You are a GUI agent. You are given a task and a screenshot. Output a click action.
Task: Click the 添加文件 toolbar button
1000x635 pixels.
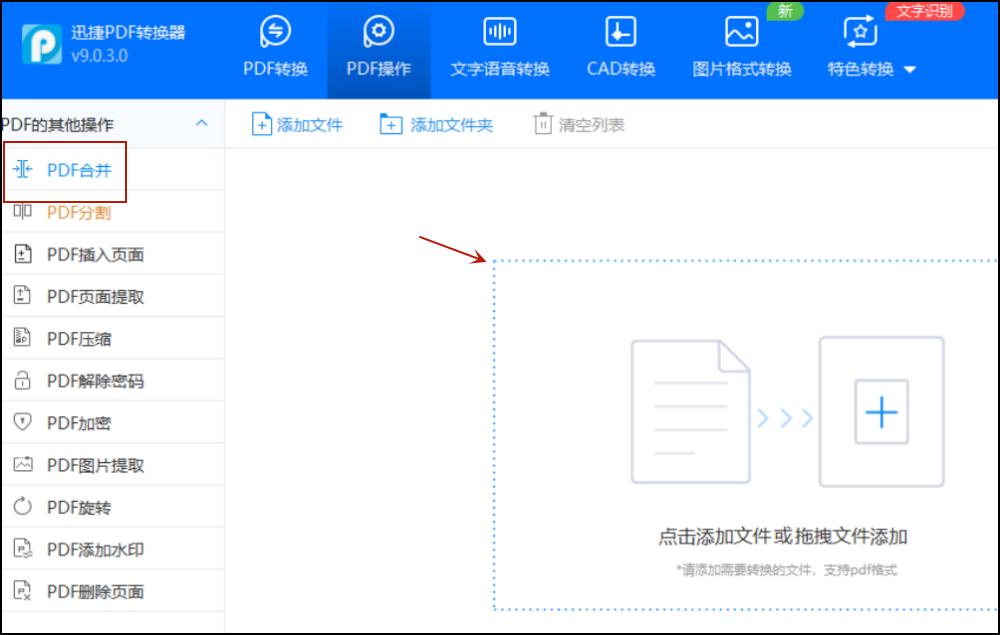coord(296,125)
